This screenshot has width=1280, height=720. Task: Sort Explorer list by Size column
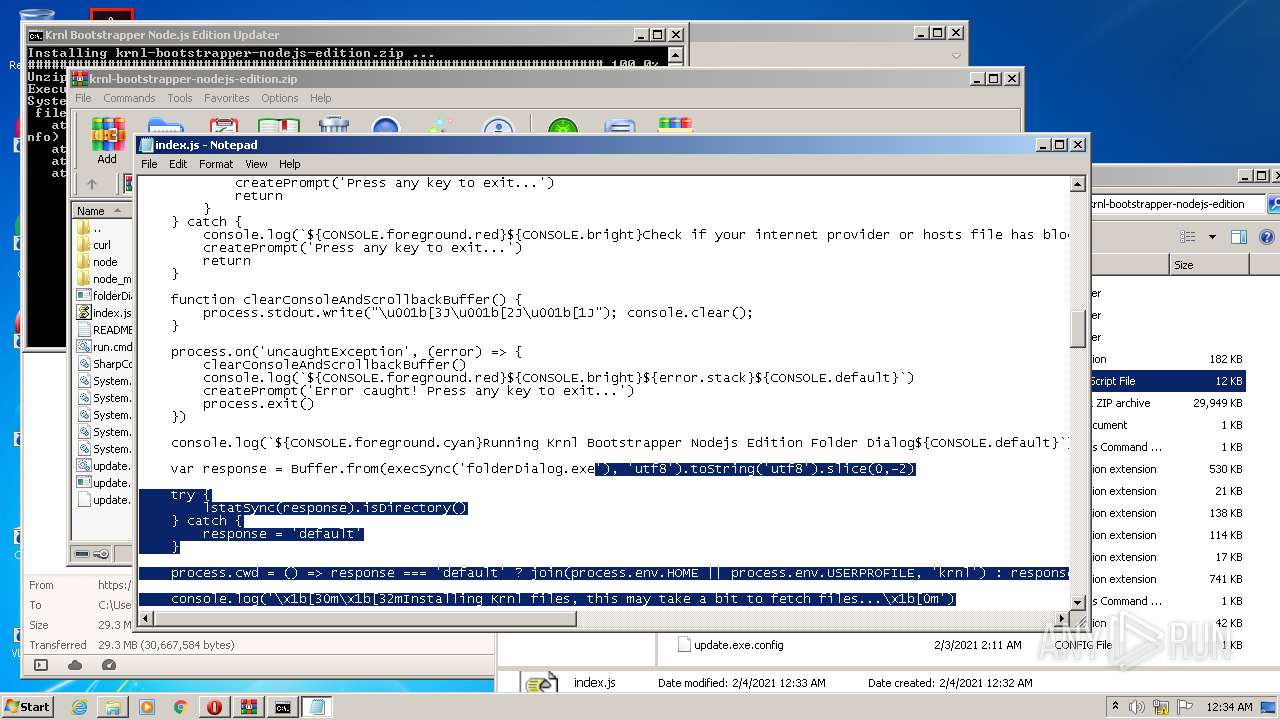1208,265
